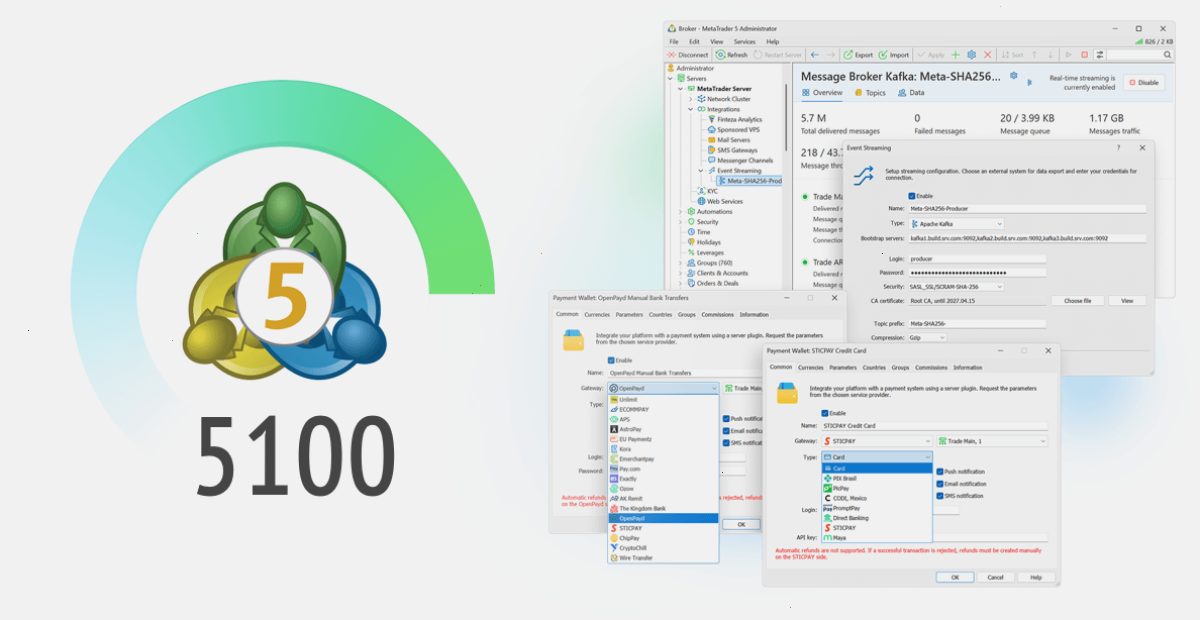1200x620 pixels.
Task: Click the Refresh toolbar button
Action: 731,55
